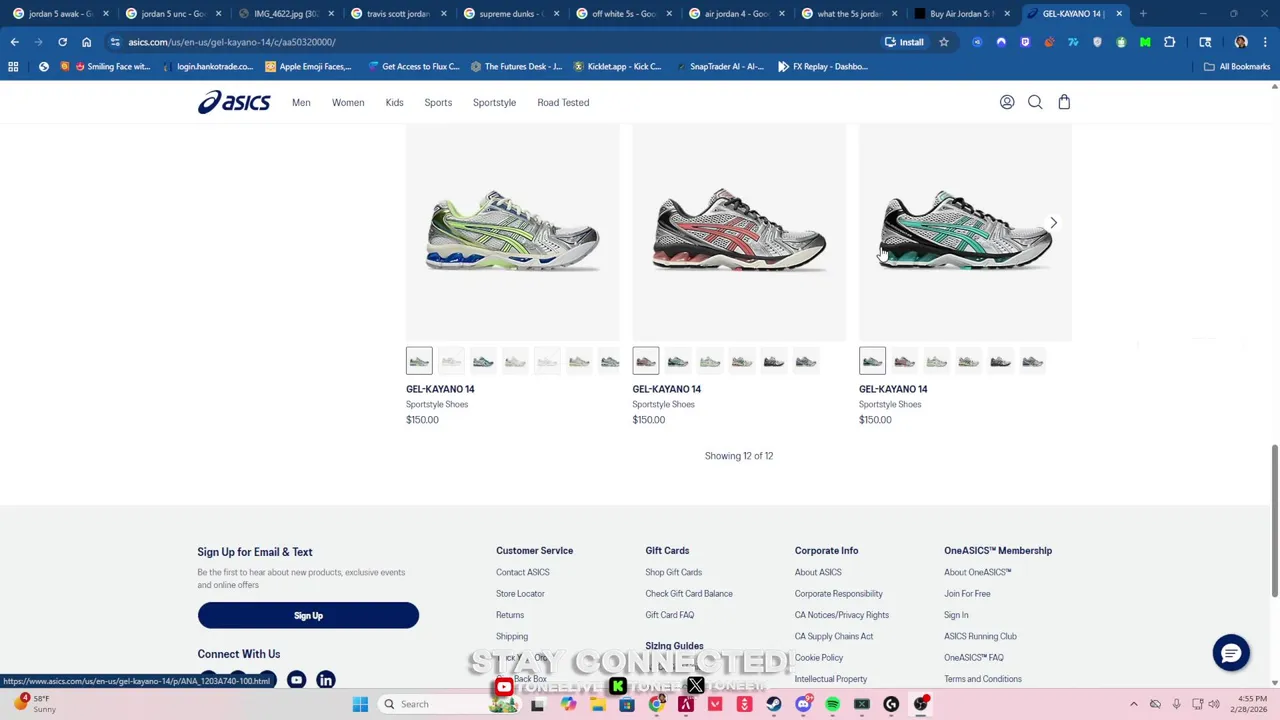Select third color swatch on first GEL-KAYANO 14
Viewport: 1280px width, 720px height.
coord(483,361)
